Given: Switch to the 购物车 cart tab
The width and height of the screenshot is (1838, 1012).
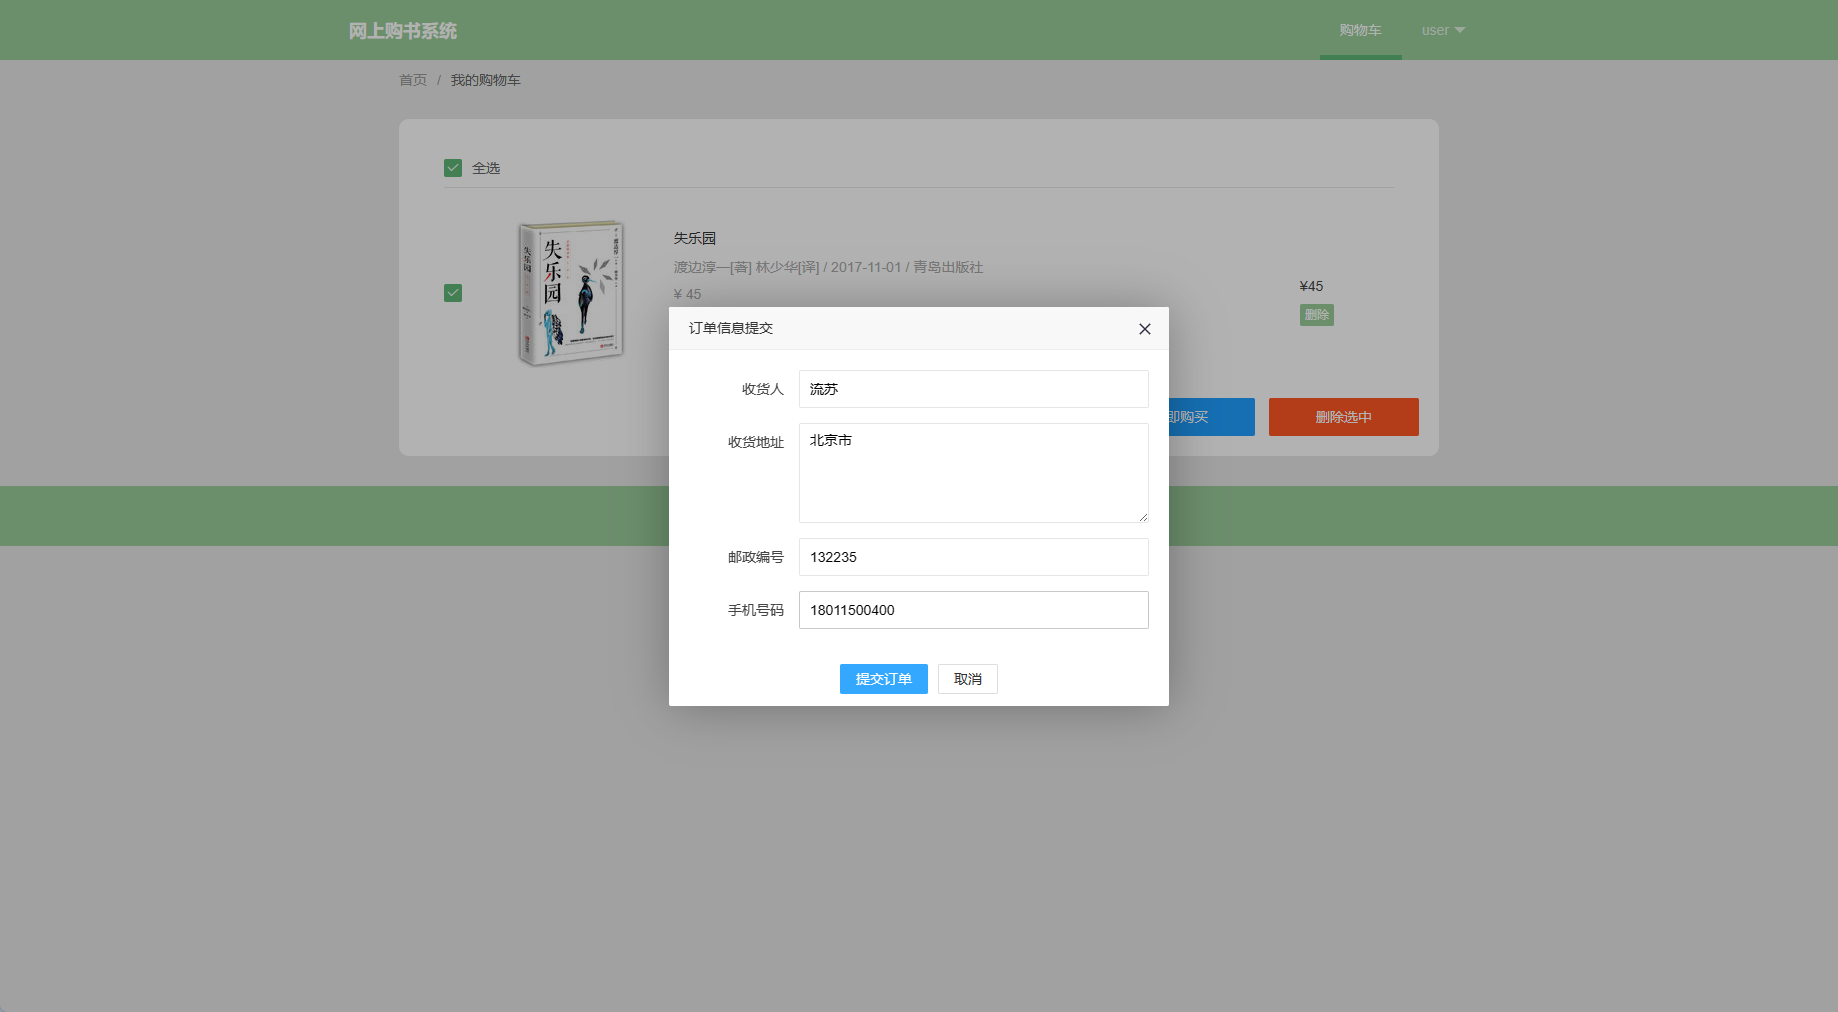Looking at the screenshot, I should 1360,30.
